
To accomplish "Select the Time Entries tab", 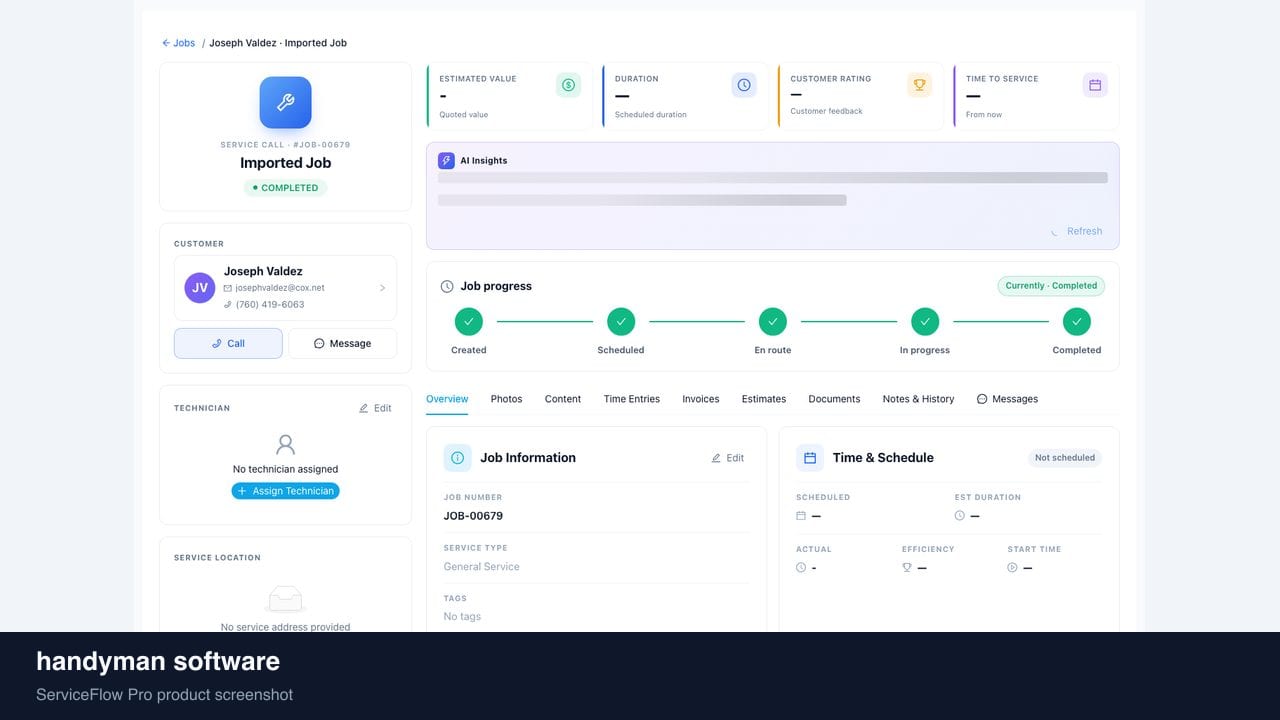I will point(632,399).
